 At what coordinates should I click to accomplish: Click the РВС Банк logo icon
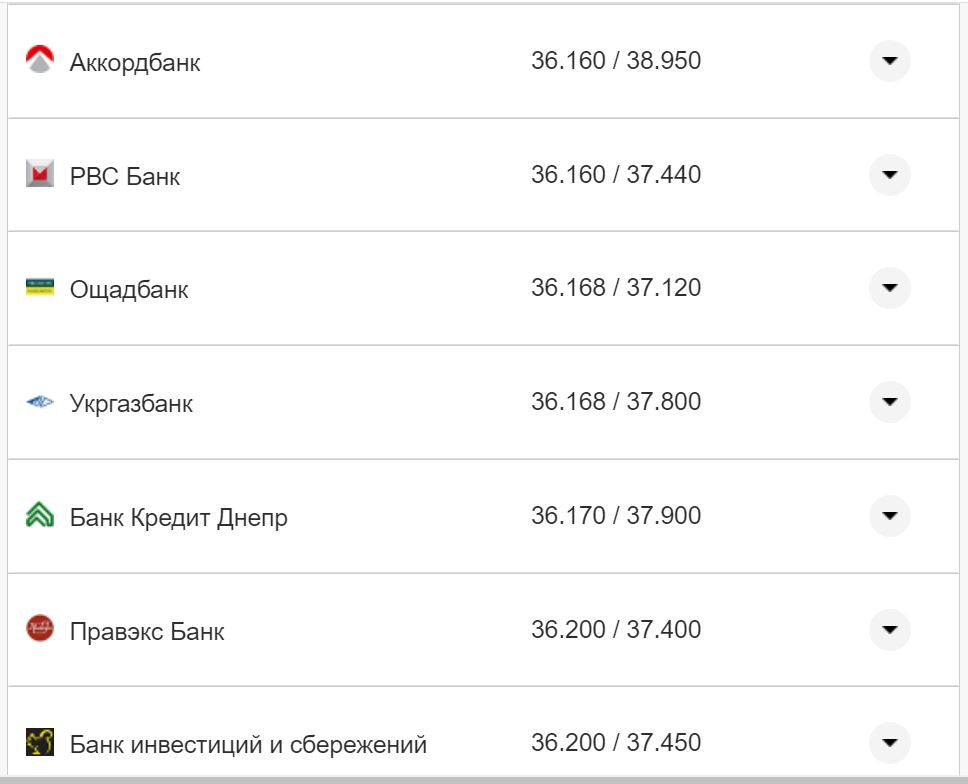40,175
